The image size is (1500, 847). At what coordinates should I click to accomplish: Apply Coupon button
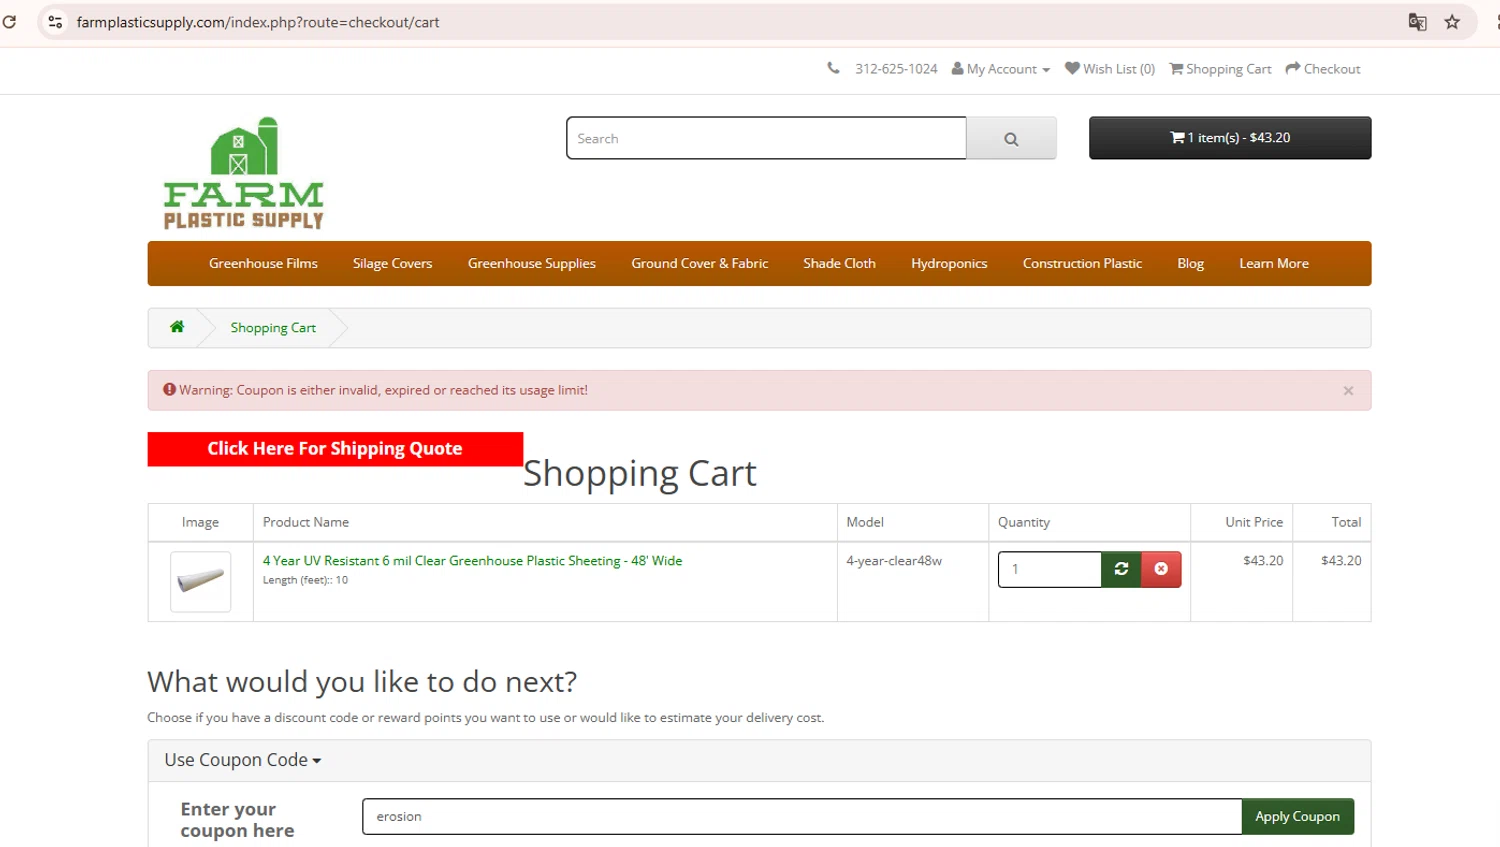(1297, 816)
